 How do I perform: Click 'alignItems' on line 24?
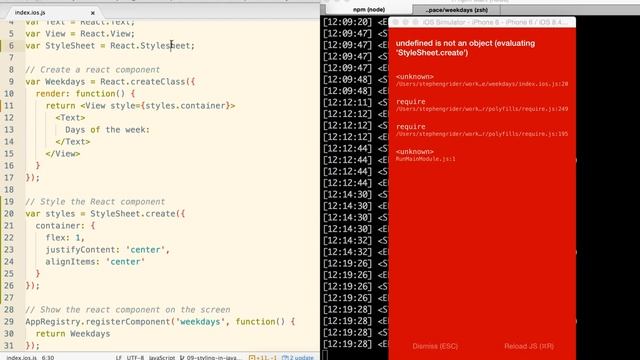point(70,262)
